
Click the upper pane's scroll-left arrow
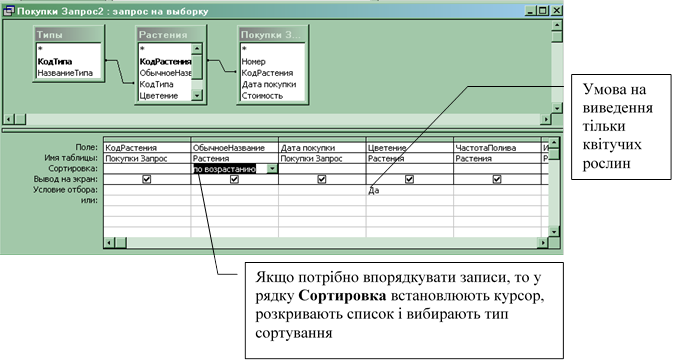point(9,119)
